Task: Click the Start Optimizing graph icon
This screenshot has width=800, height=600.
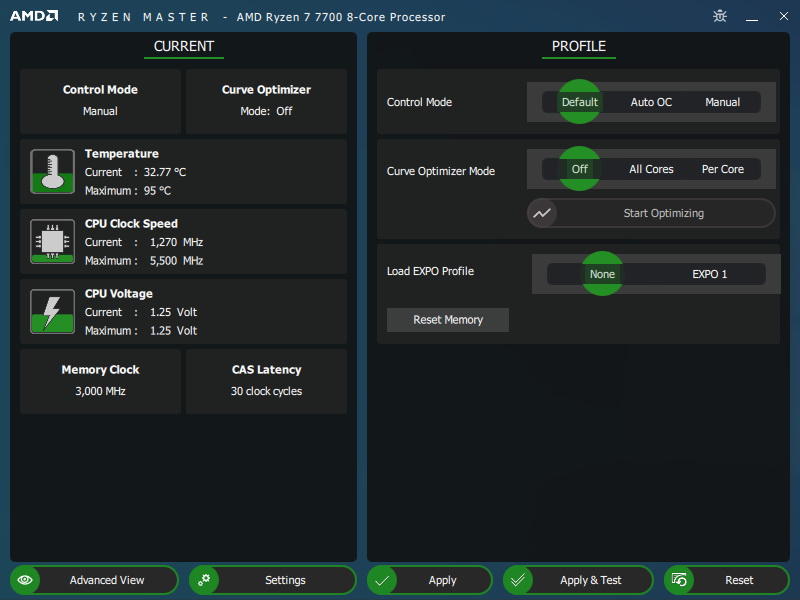Action: click(x=542, y=213)
